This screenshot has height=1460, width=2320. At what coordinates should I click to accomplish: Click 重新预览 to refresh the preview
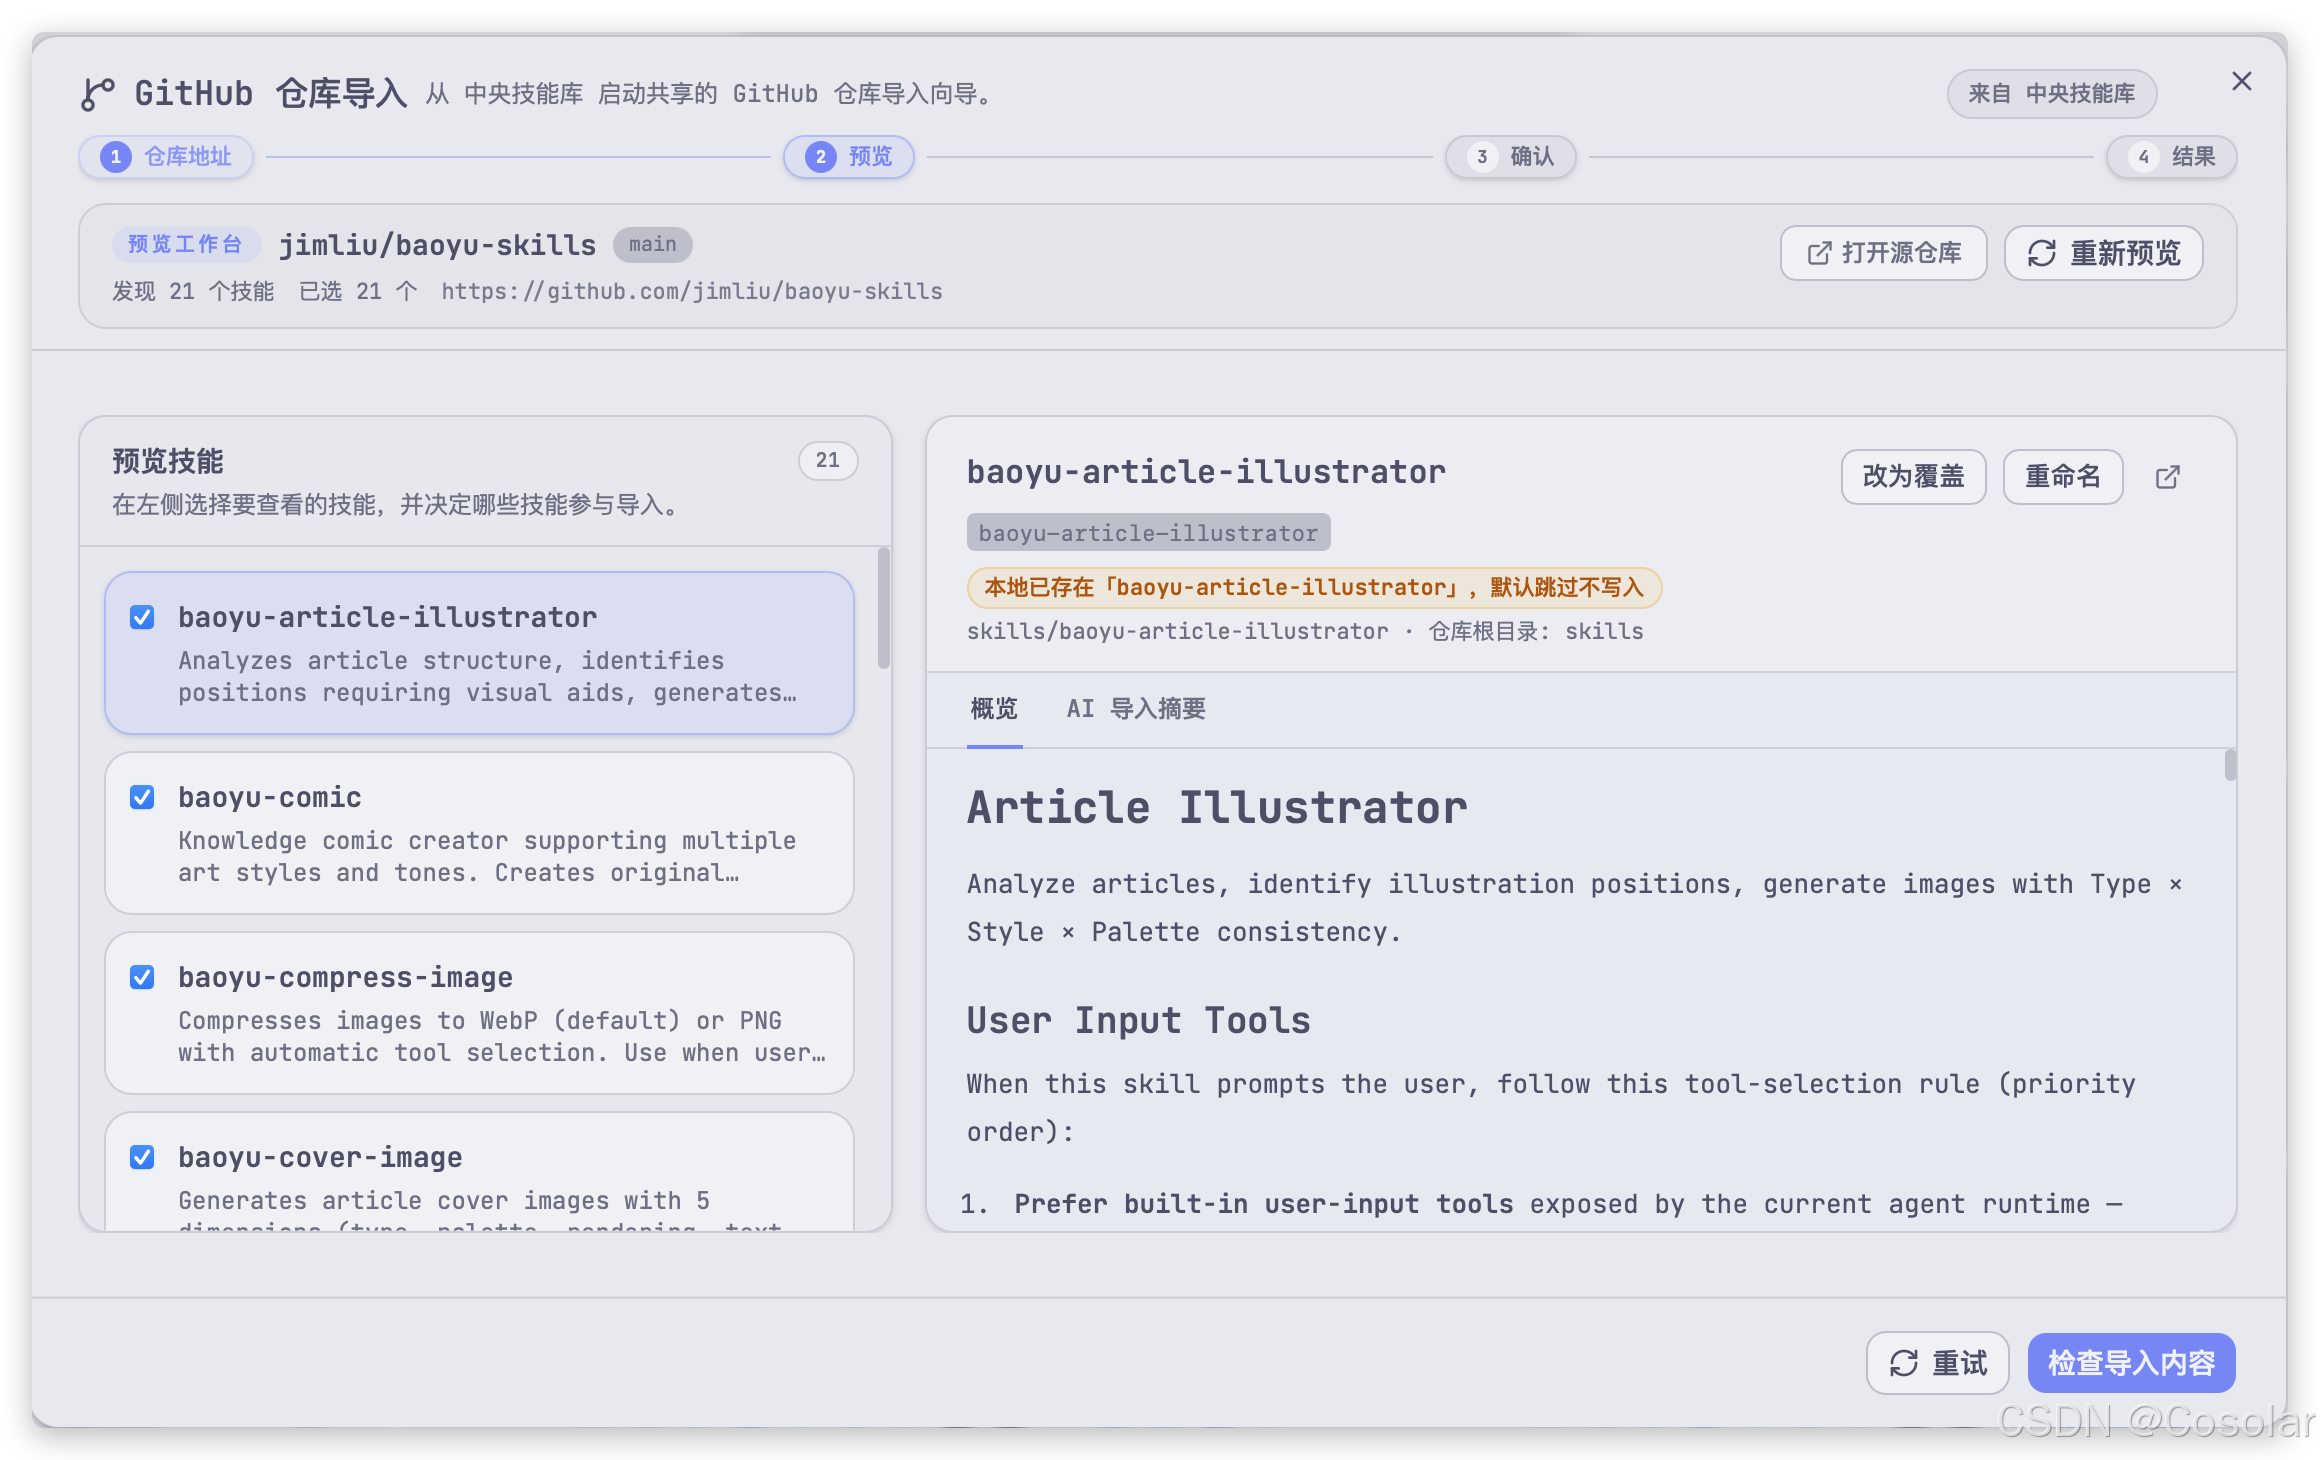pyautogui.click(x=2104, y=253)
